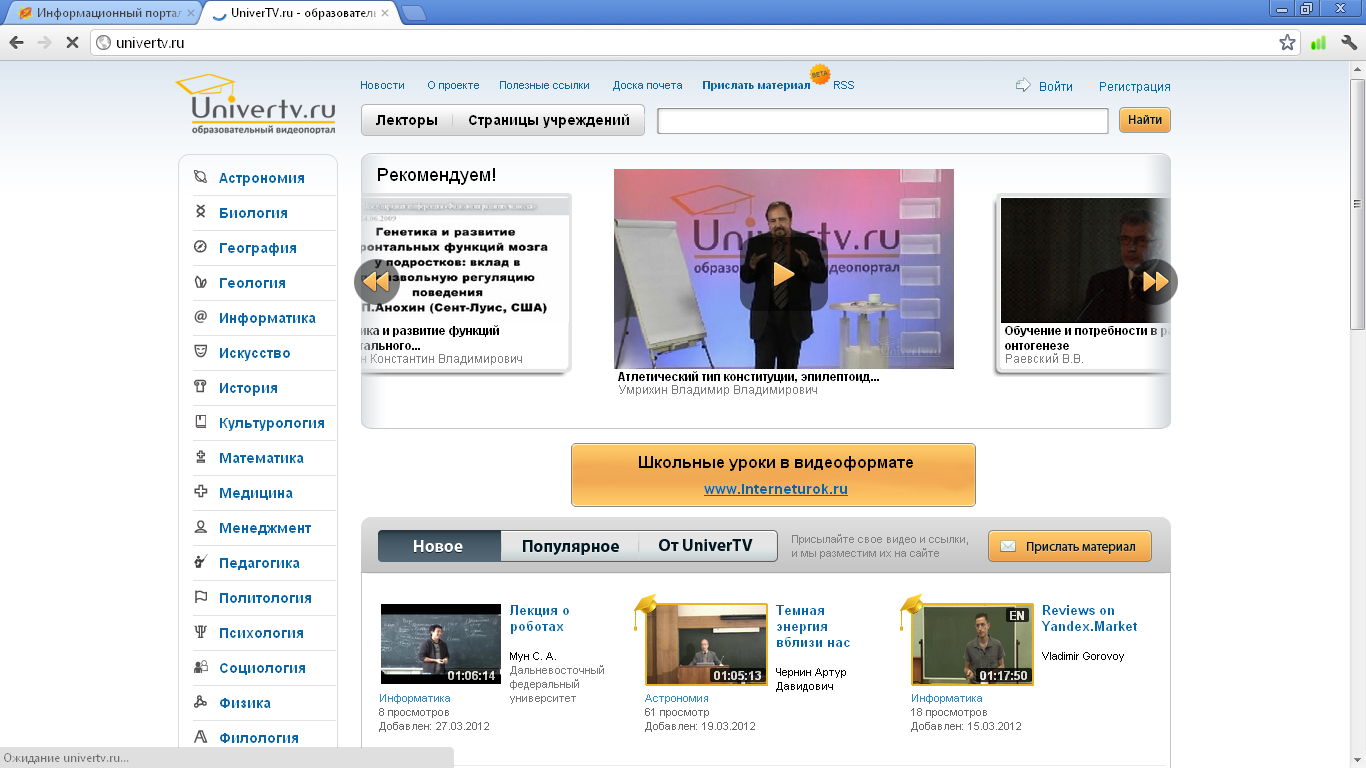Click the Геология category icon
The width and height of the screenshot is (1366, 768).
click(x=200, y=283)
